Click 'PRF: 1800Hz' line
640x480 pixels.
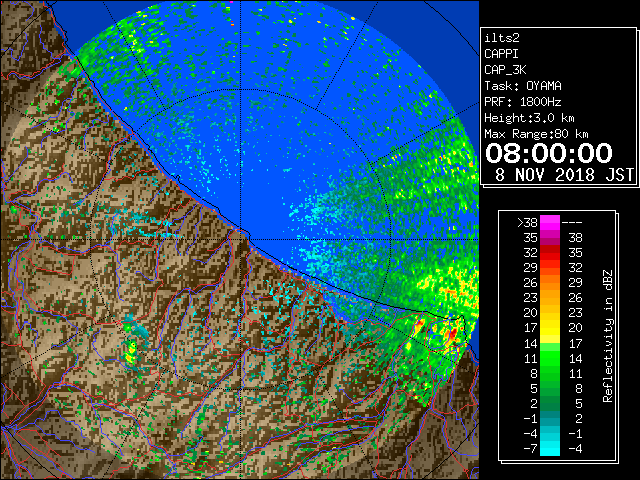523,102
